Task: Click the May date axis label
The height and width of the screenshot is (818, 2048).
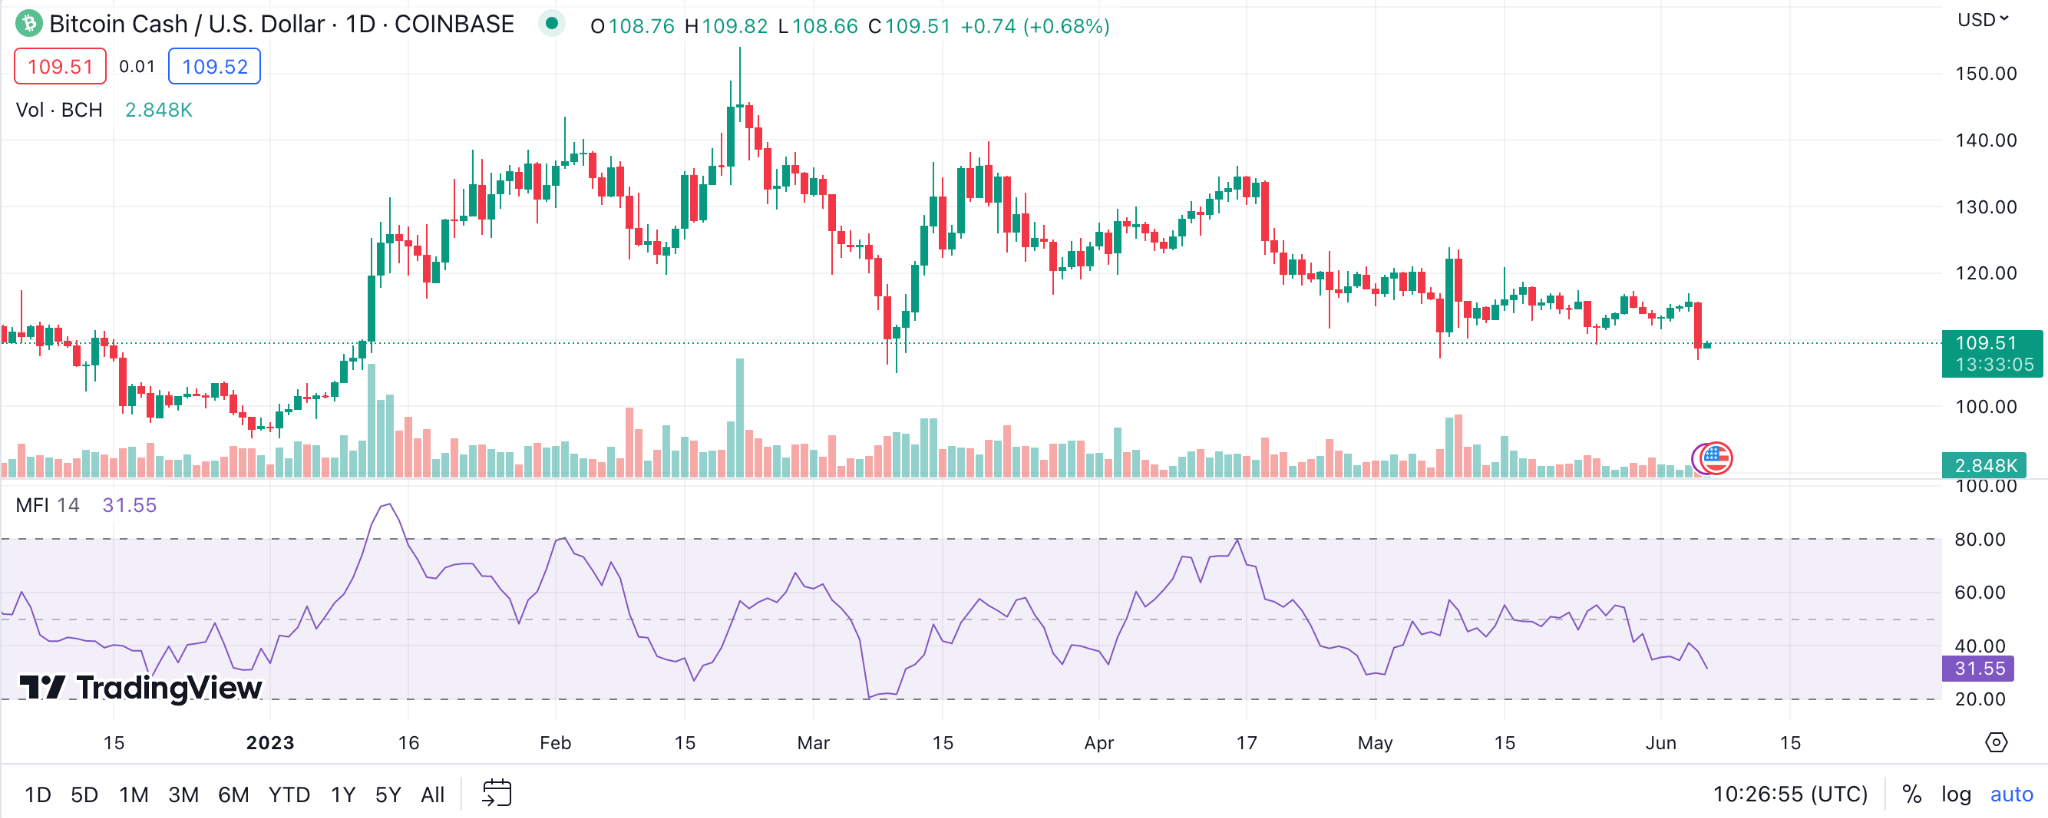Action: coord(1375,743)
